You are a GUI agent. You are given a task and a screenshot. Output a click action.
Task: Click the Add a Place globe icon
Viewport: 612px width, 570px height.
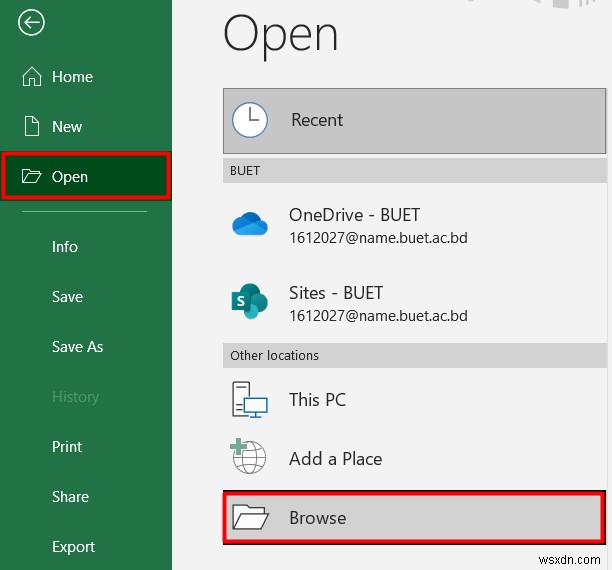point(248,456)
